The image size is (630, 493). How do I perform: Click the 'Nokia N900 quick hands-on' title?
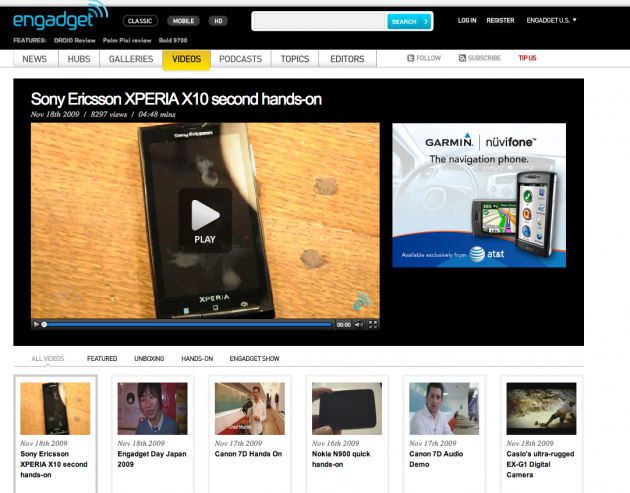click(x=341, y=459)
